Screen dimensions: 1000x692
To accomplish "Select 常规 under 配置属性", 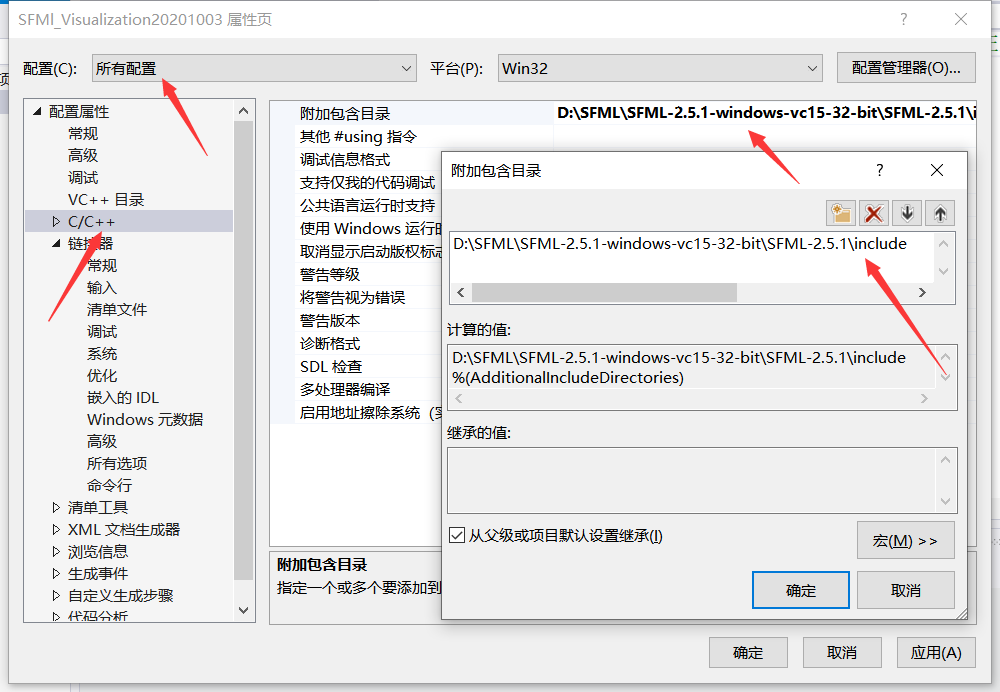I will coord(83,133).
